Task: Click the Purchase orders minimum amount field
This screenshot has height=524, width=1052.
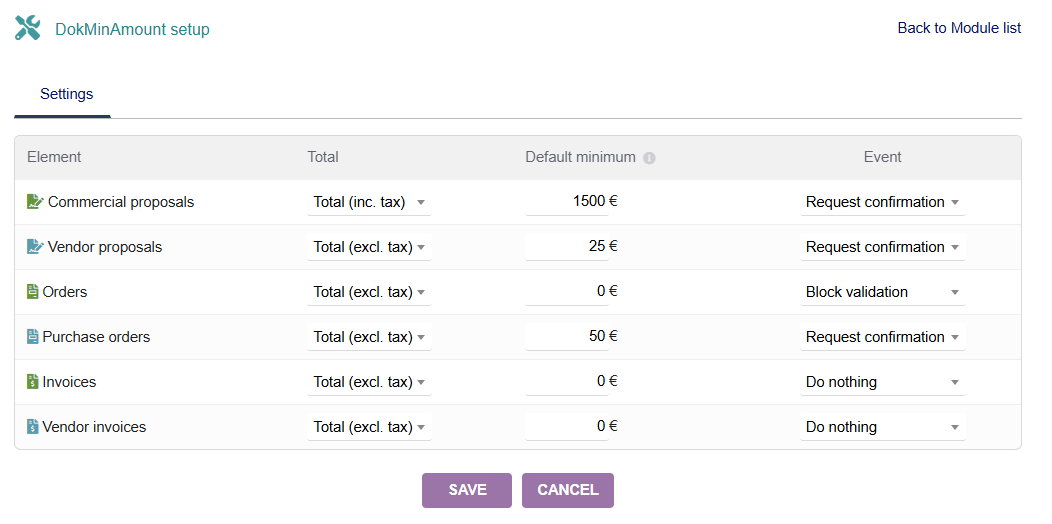Action: pos(566,336)
